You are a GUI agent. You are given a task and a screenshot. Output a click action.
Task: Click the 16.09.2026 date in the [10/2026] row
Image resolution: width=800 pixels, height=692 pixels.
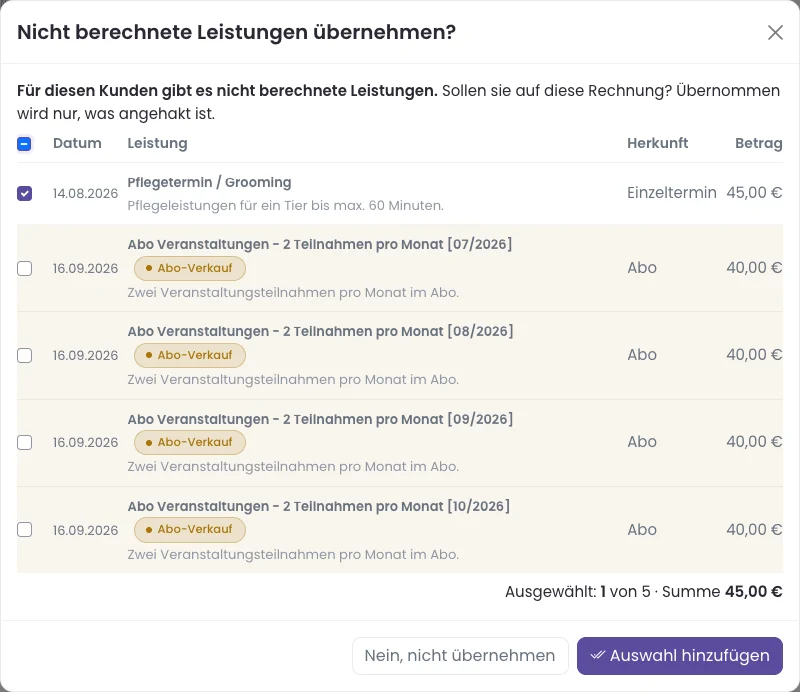[x=85, y=530]
